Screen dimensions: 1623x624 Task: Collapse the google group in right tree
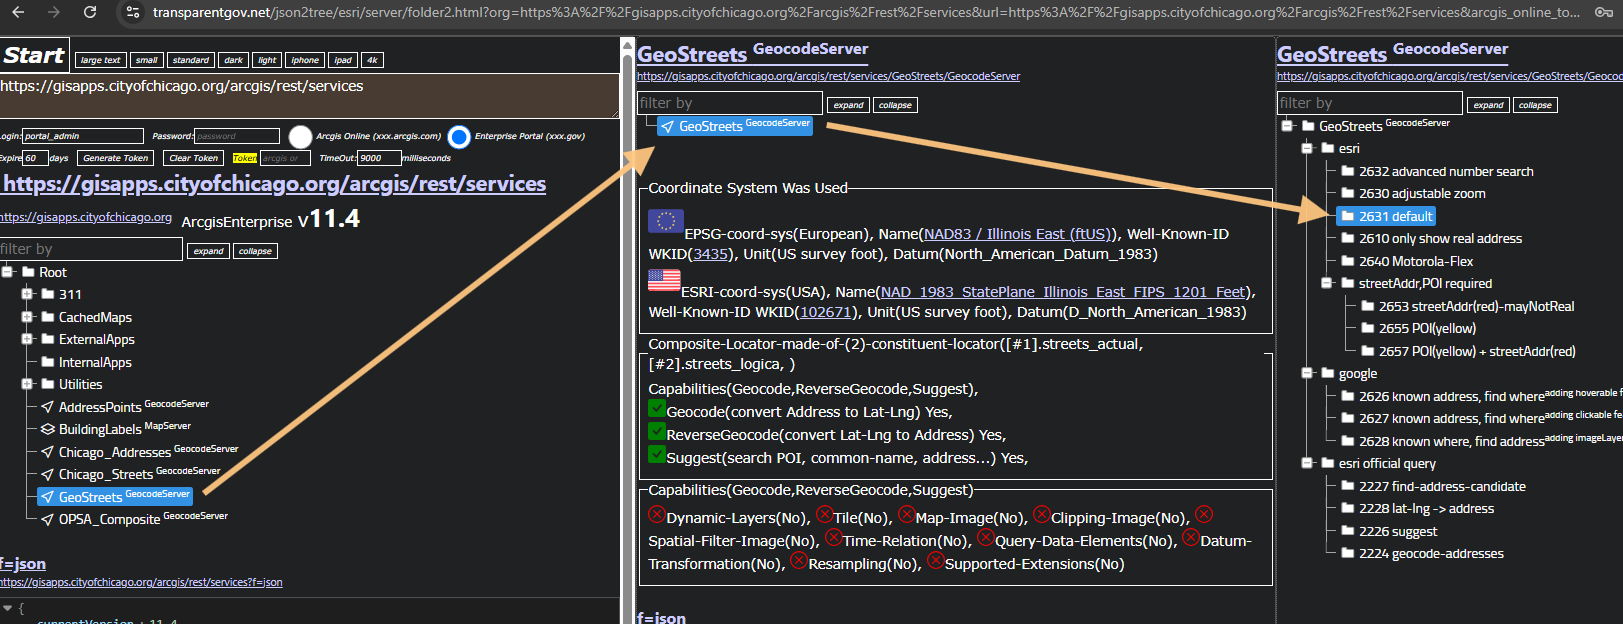pyautogui.click(x=1307, y=373)
